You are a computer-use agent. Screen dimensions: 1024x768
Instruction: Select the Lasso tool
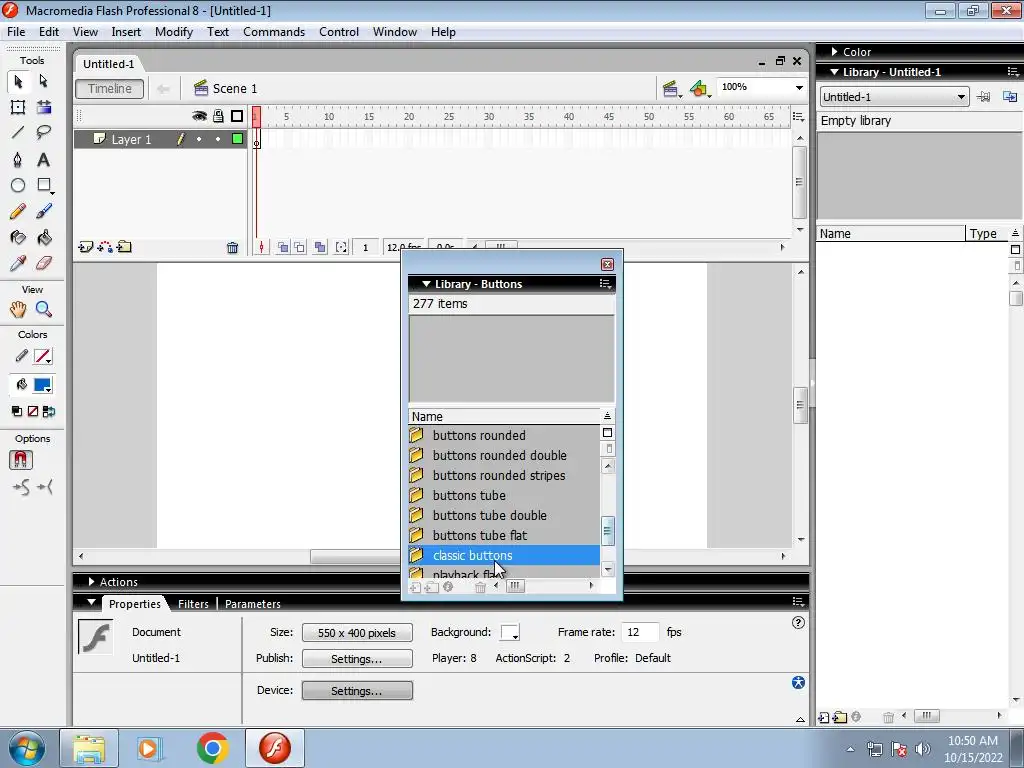44,133
